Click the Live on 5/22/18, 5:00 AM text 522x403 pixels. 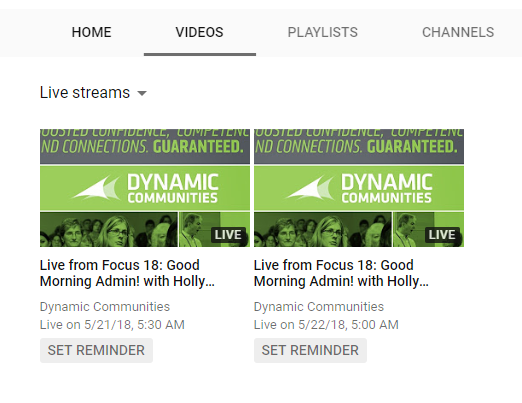click(326, 325)
